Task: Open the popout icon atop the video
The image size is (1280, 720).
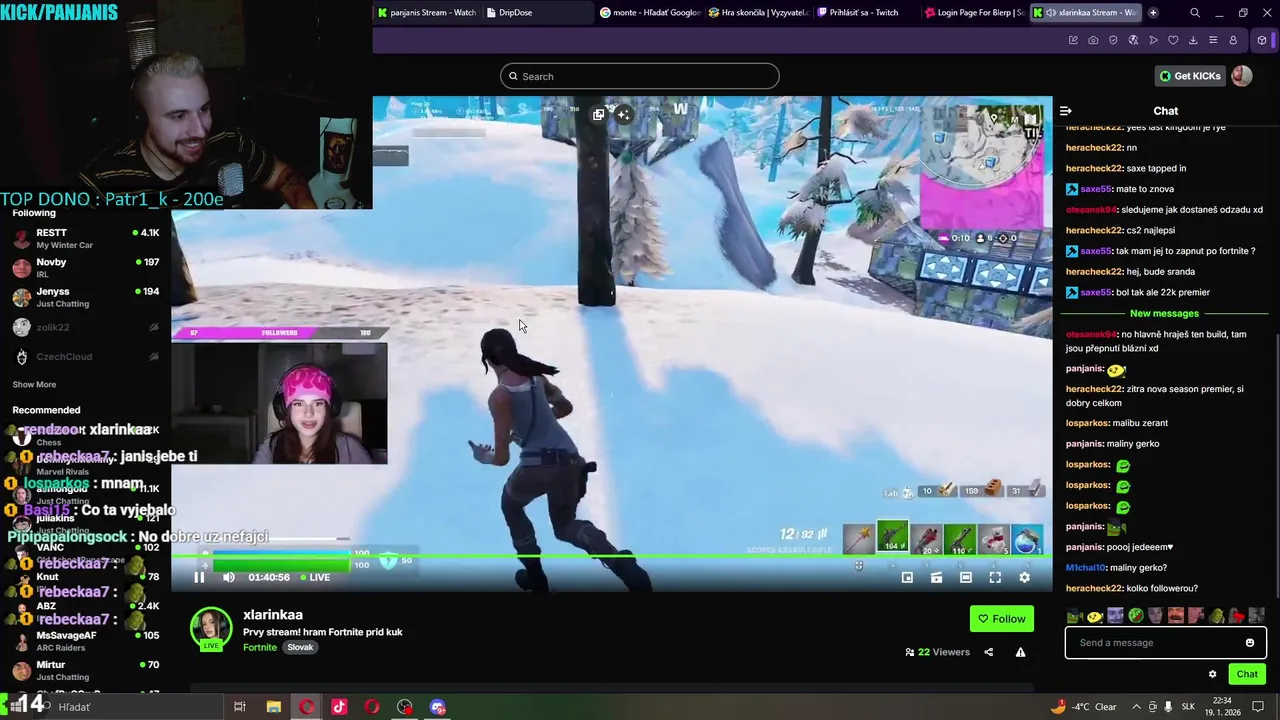Action: pyautogui.click(x=598, y=114)
